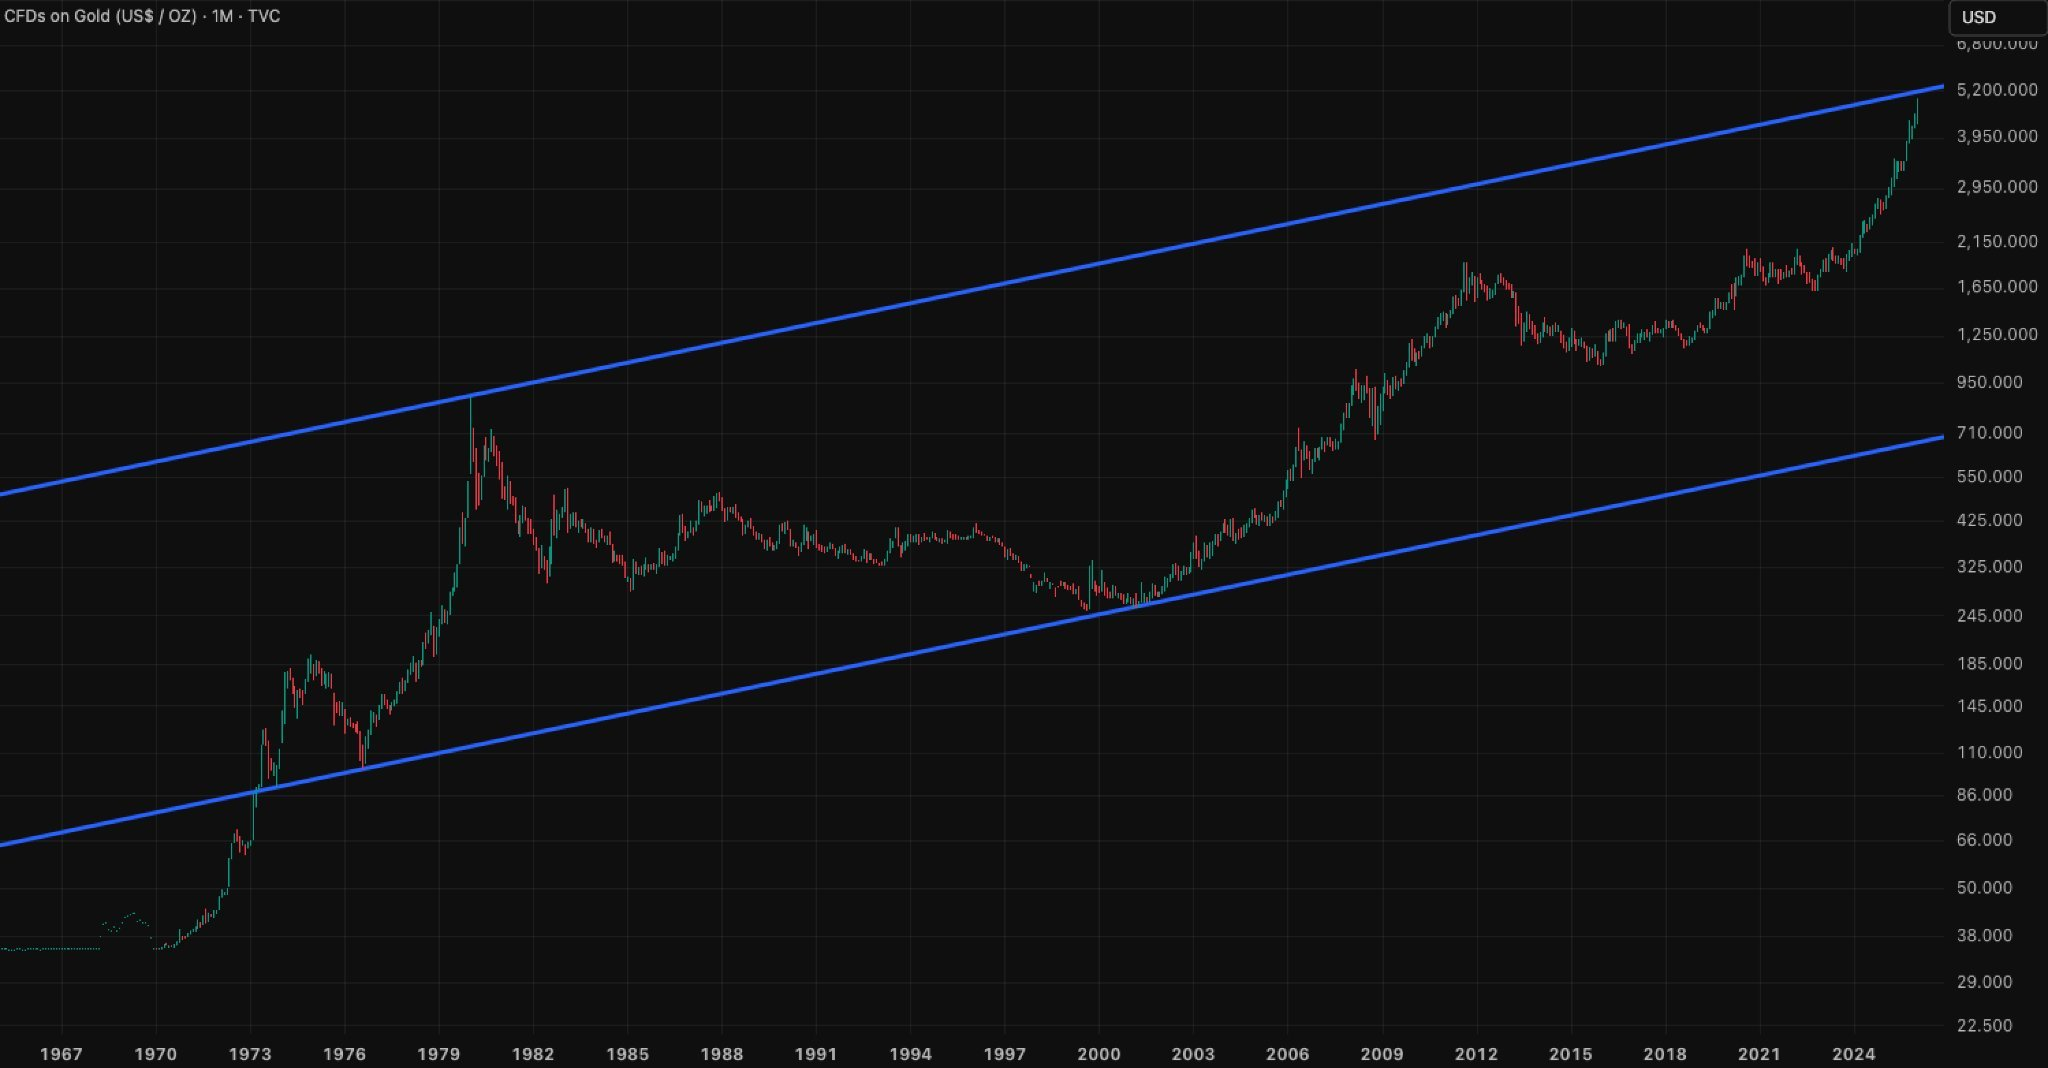
Task: Click the 2,150.000 price axis label
Action: (x=1997, y=241)
